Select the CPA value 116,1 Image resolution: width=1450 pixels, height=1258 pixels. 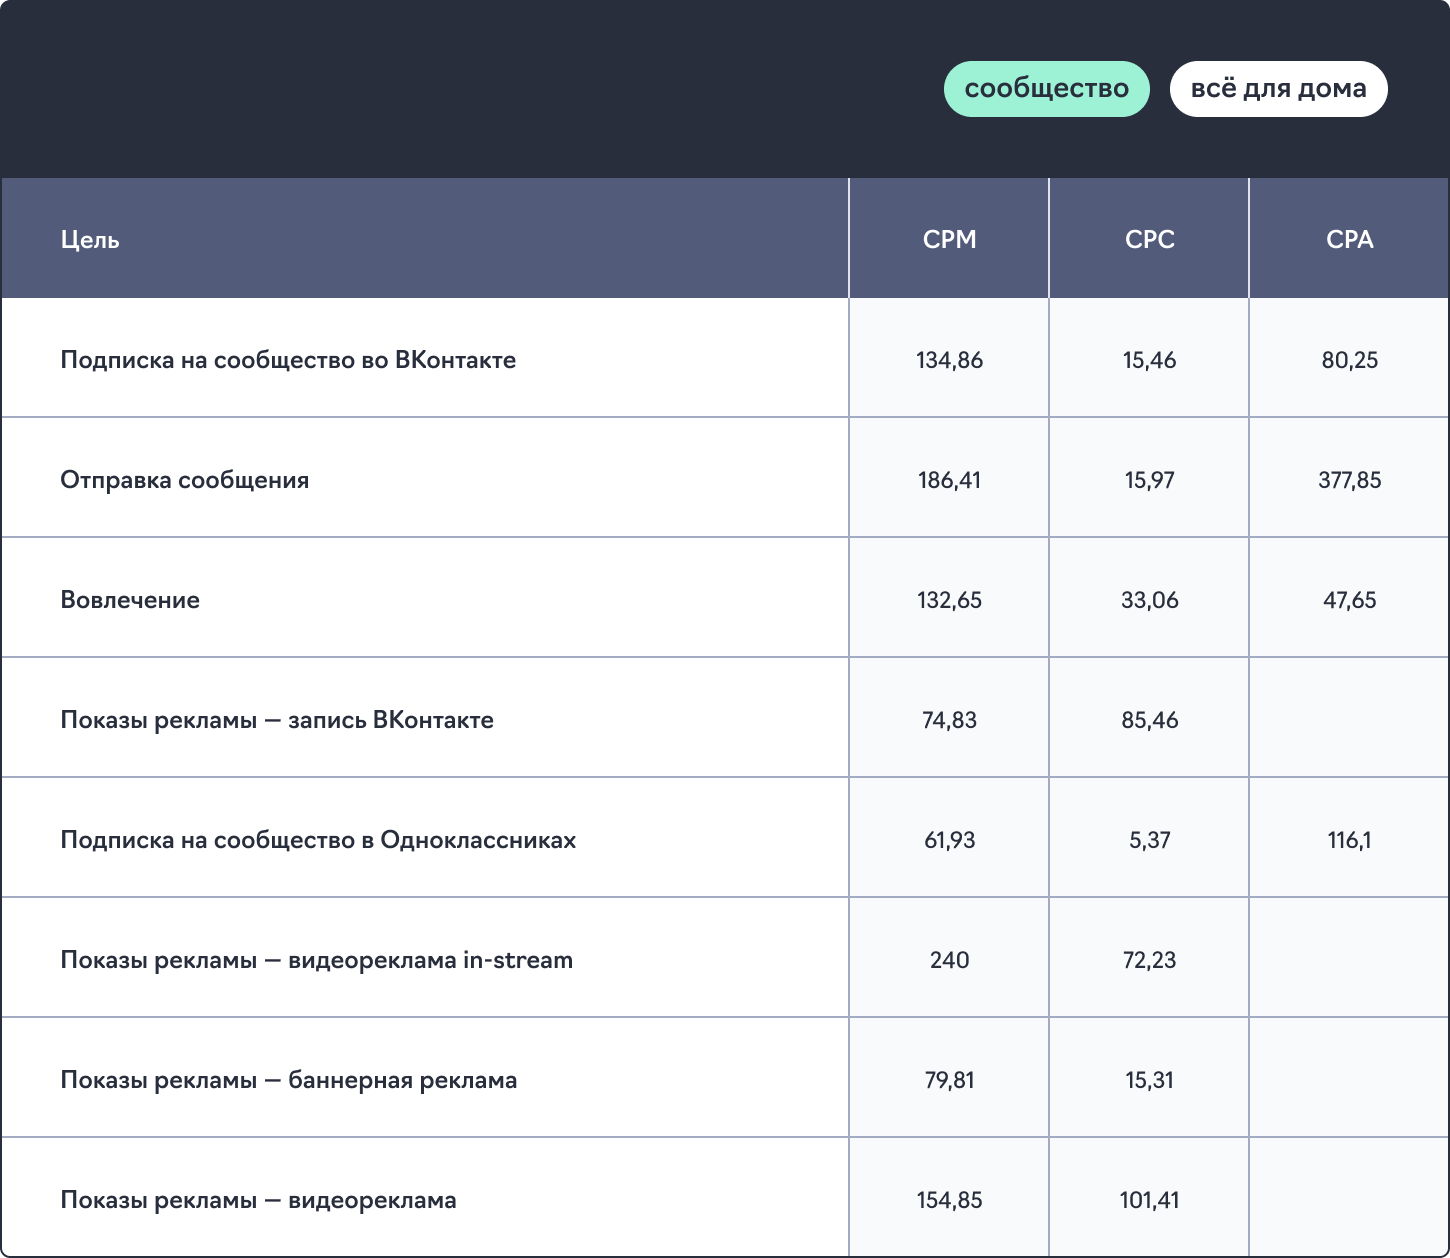pyautogui.click(x=1349, y=840)
